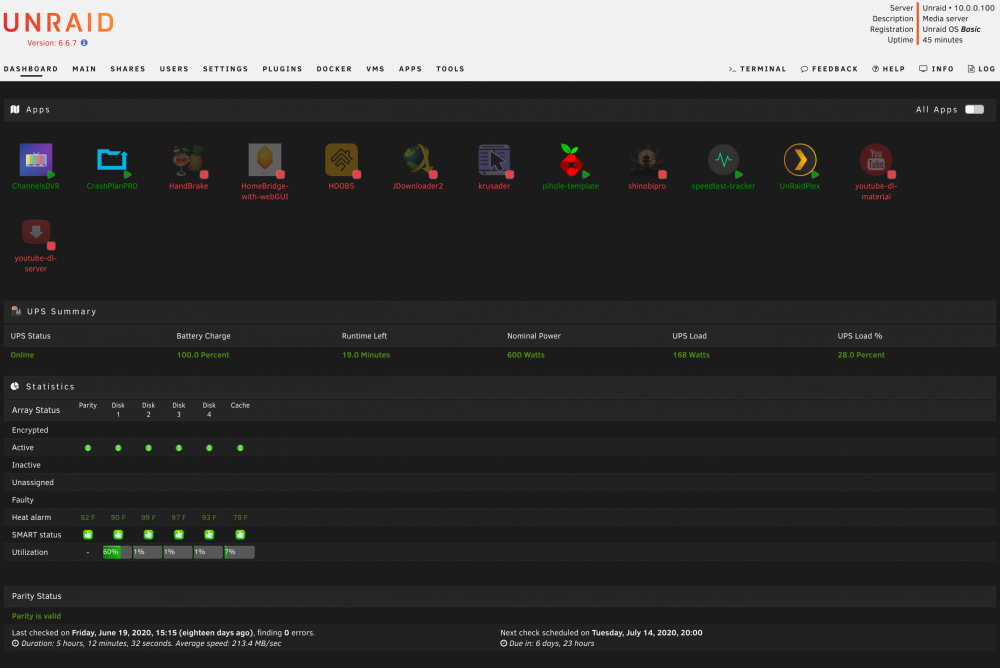Screen dimensions: 1000x668
Task: Toggle the All Apps switch
Action: (974, 109)
